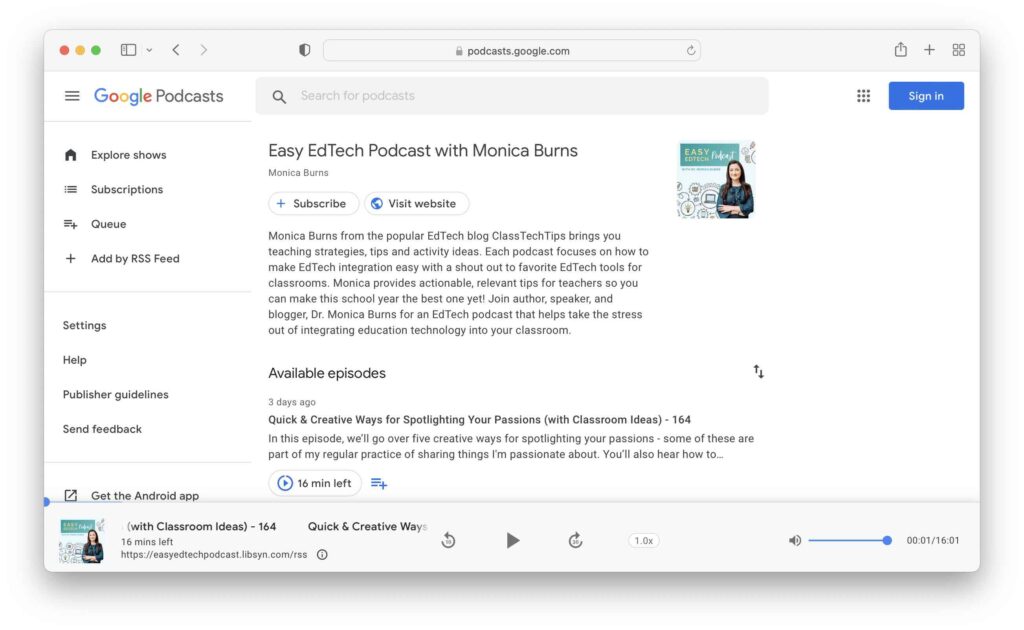Viewport: 1024px width, 630px height.
Task: Subscribe to Easy EdTech Podcast
Action: click(313, 203)
